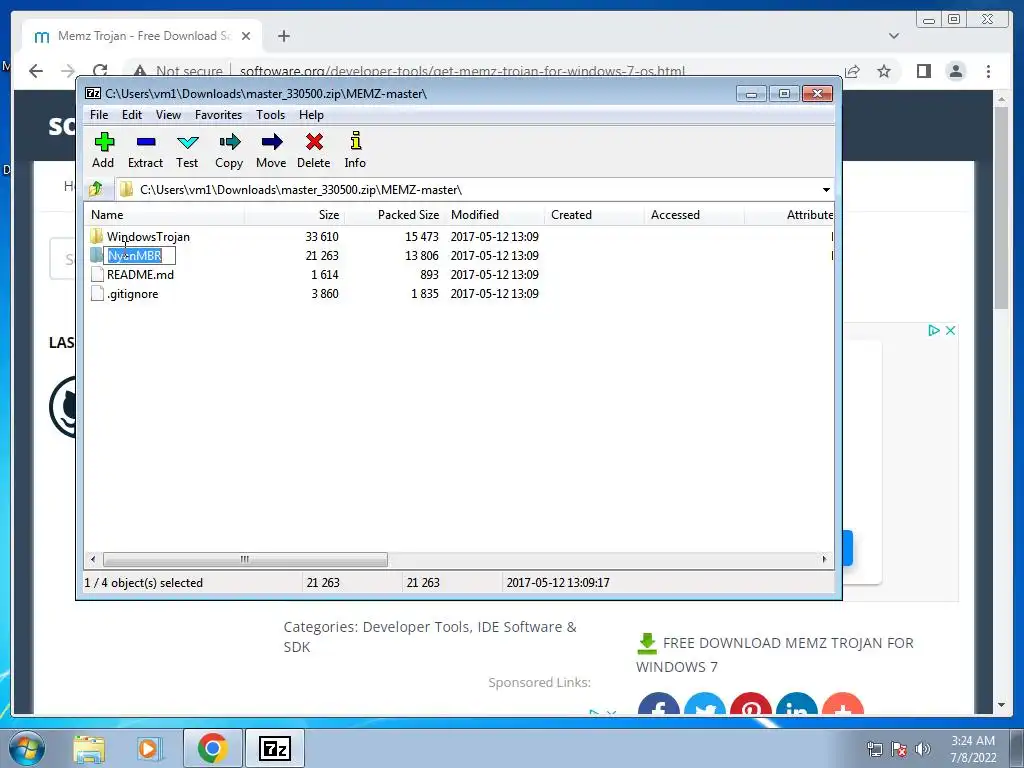Open Windows Explorer from the taskbar

[x=89, y=748]
